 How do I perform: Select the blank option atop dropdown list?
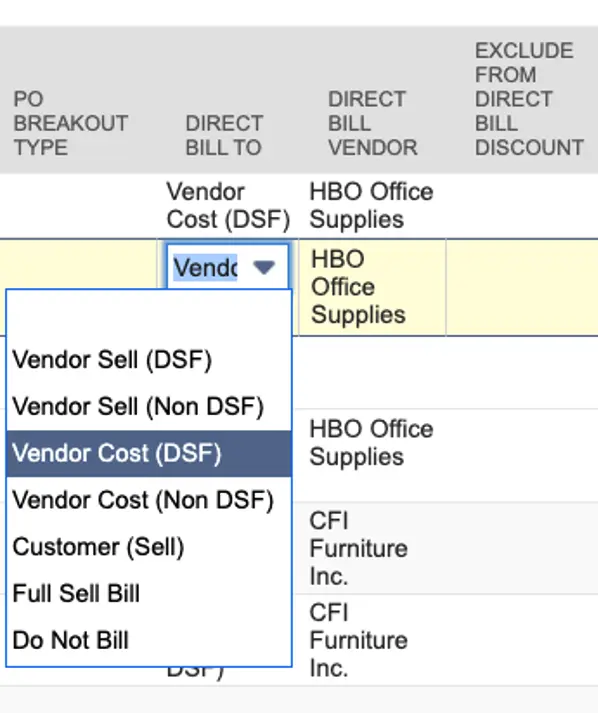tap(149, 313)
